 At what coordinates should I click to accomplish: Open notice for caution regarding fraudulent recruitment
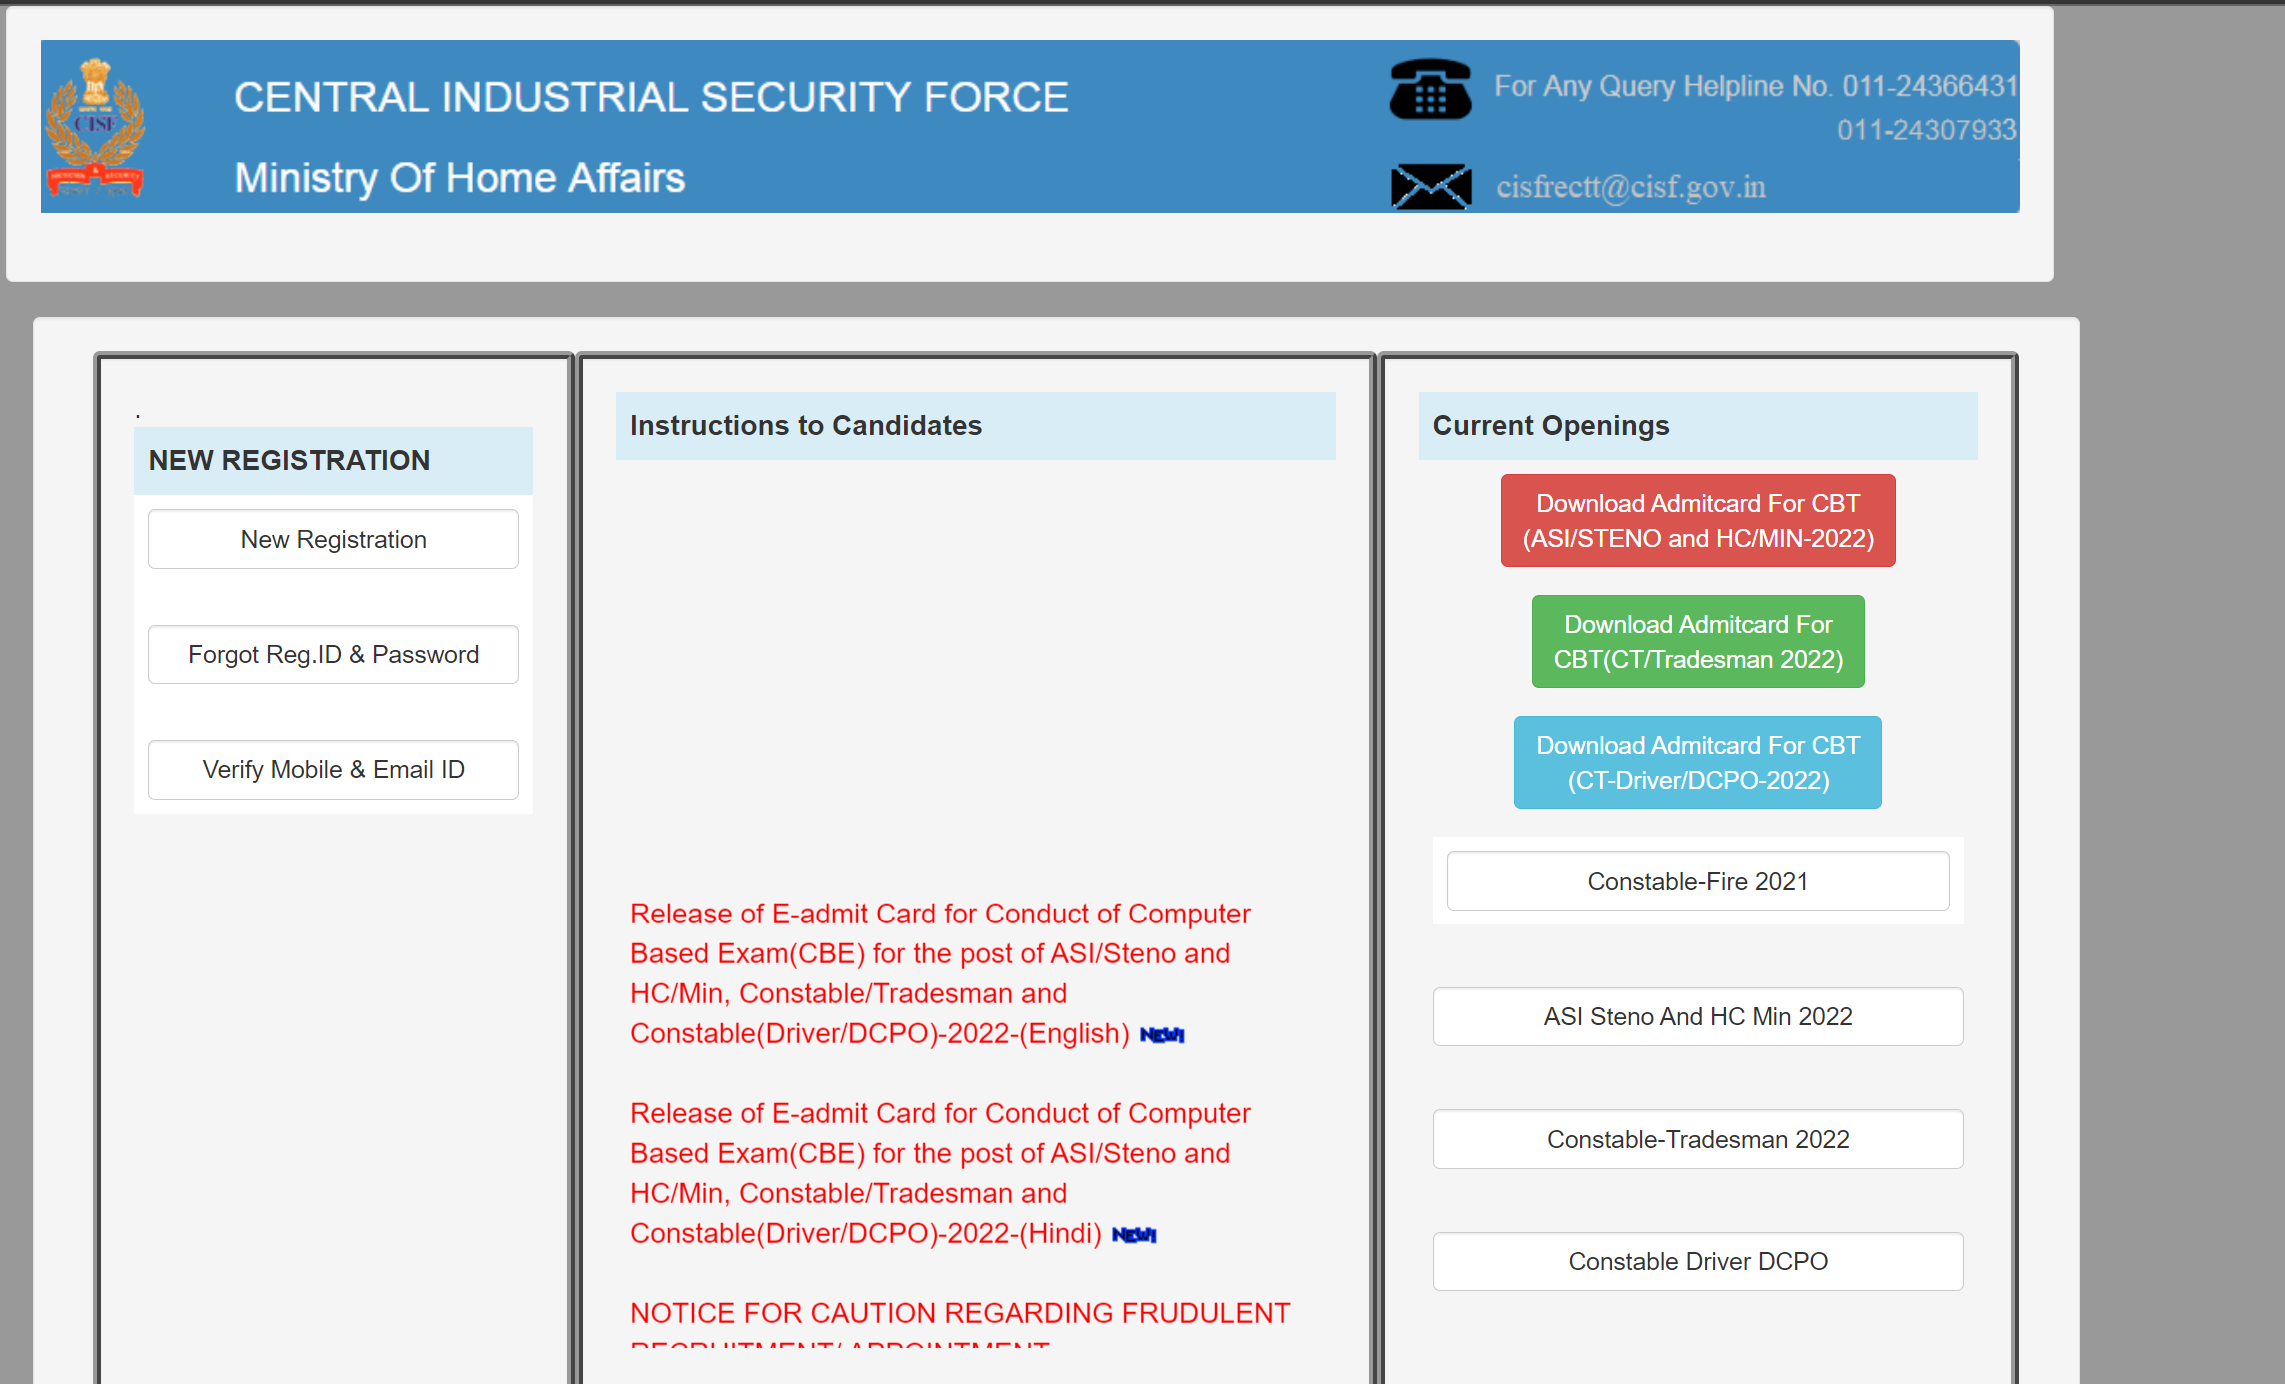click(x=960, y=1322)
